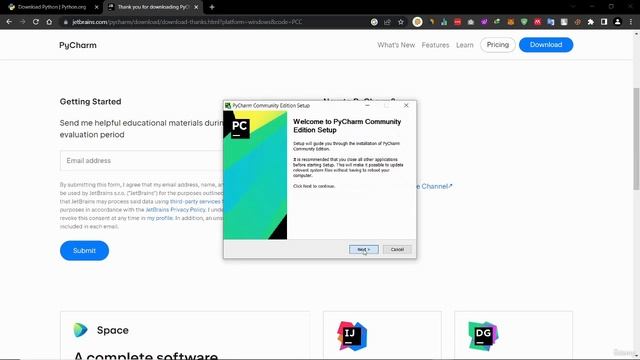This screenshot has width=640, height=360.
Task: Minimize the PyCharm Setup dialog
Action: pyautogui.click(x=367, y=105)
